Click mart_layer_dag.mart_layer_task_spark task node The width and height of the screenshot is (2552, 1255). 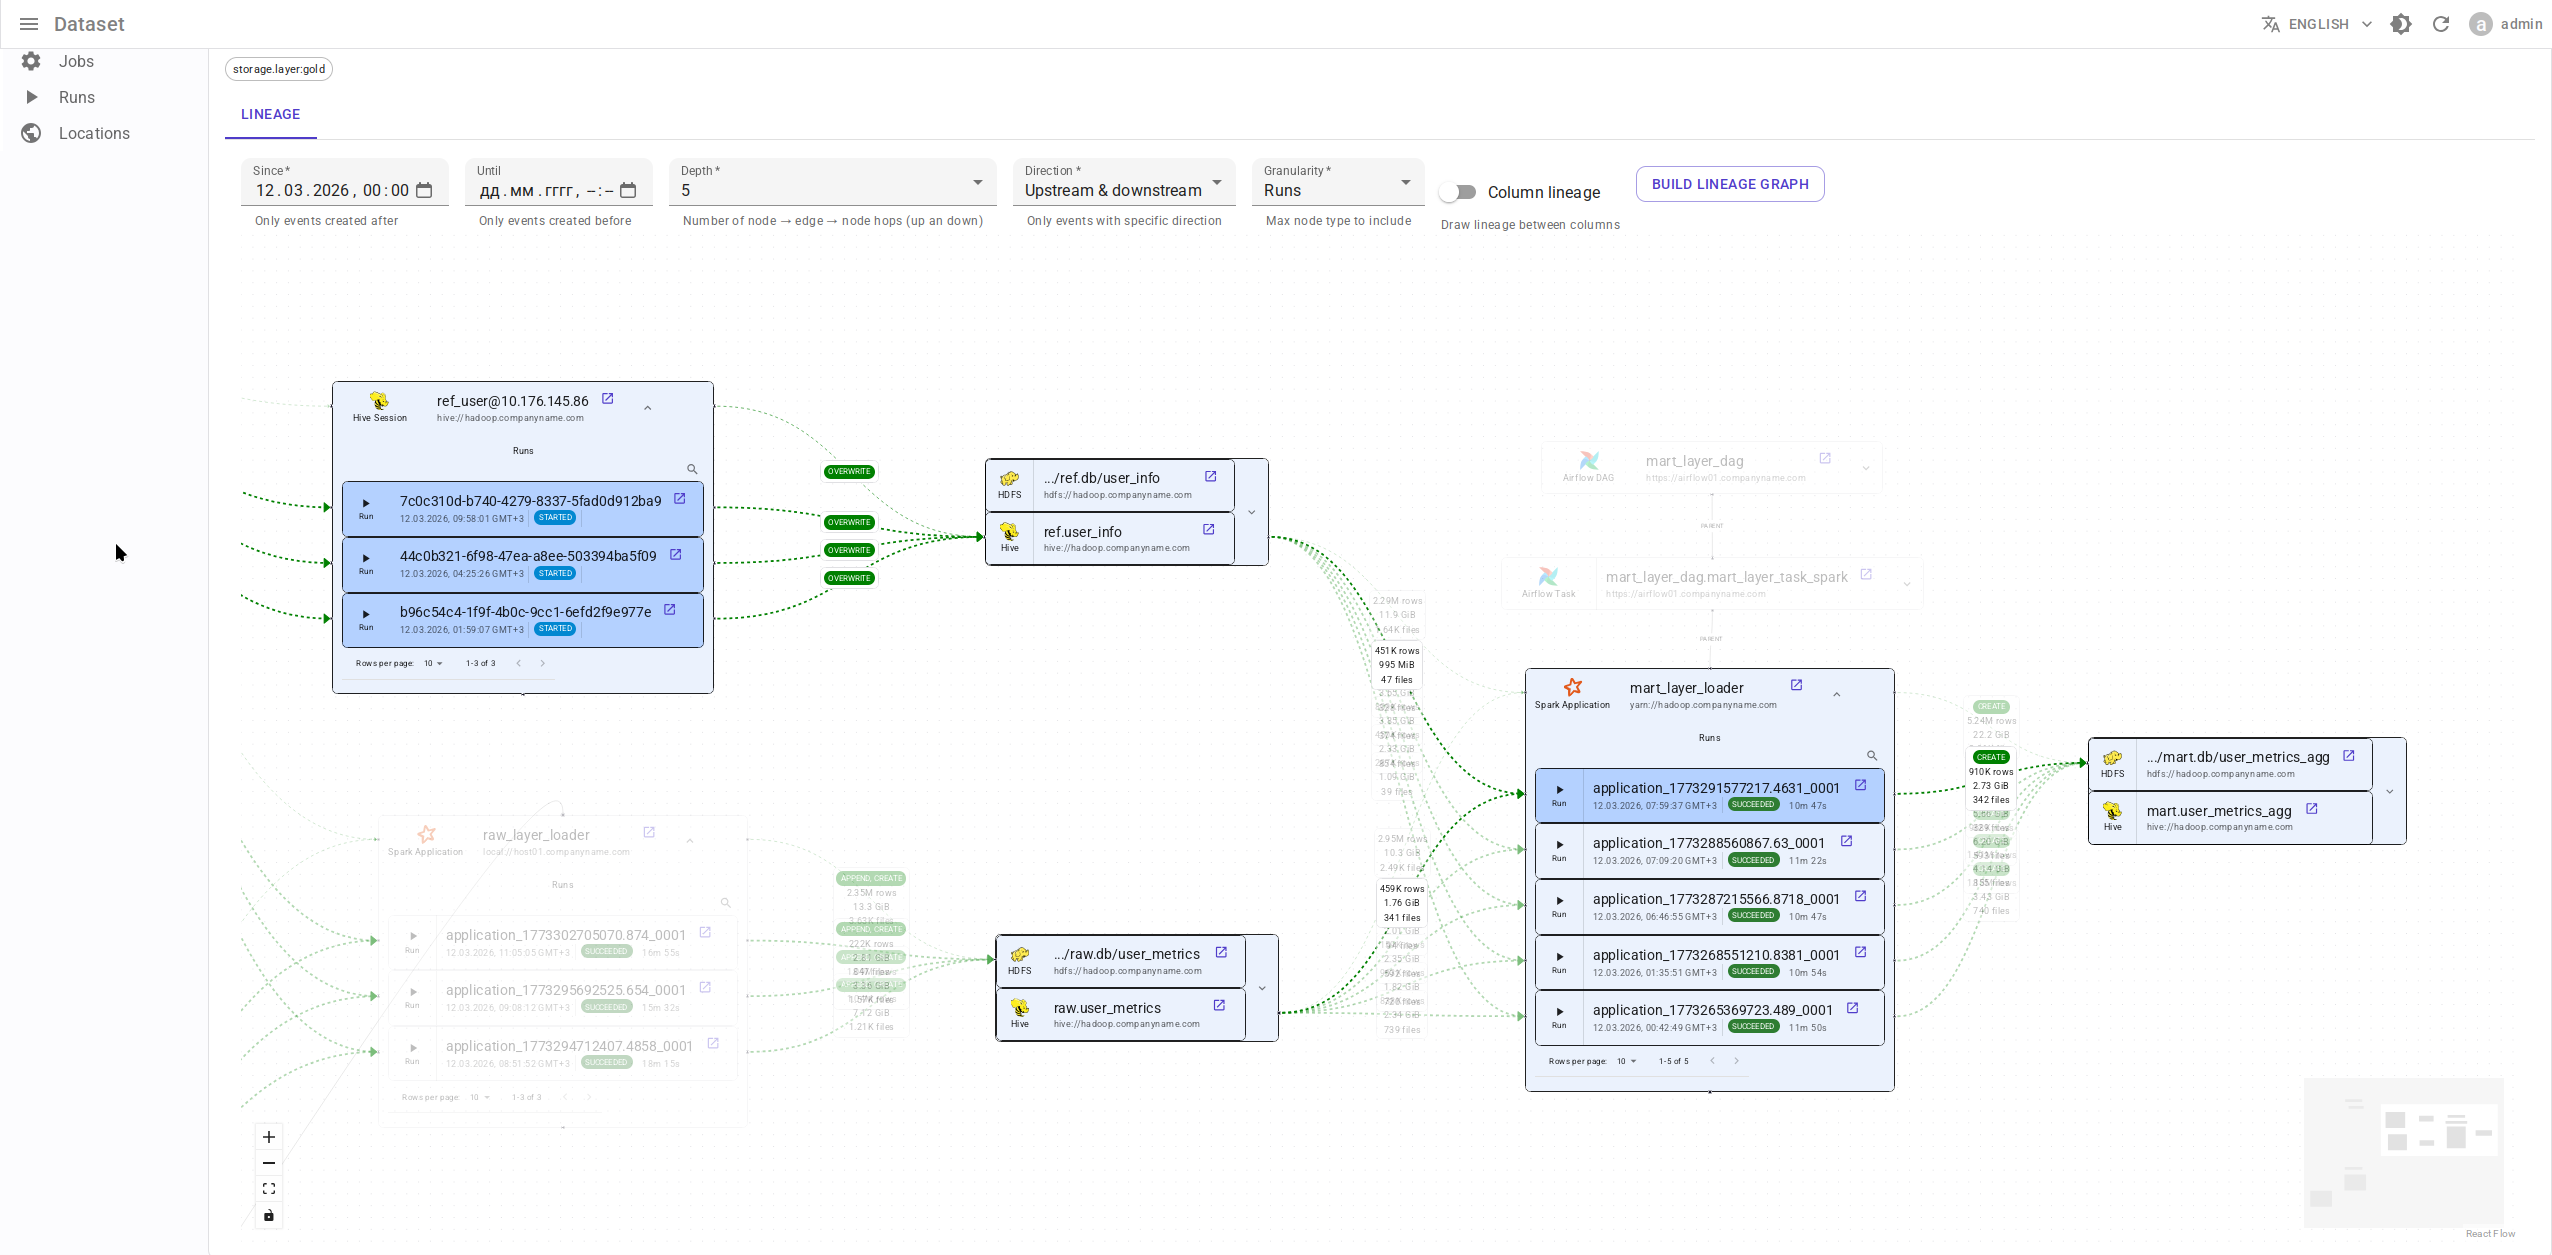click(1712, 583)
